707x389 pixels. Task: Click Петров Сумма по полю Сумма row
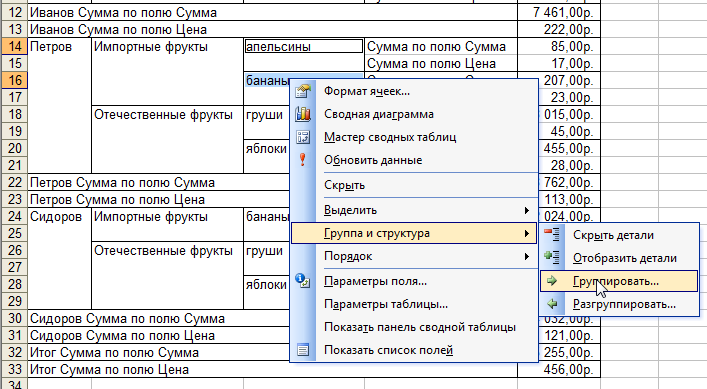pos(159,182)
